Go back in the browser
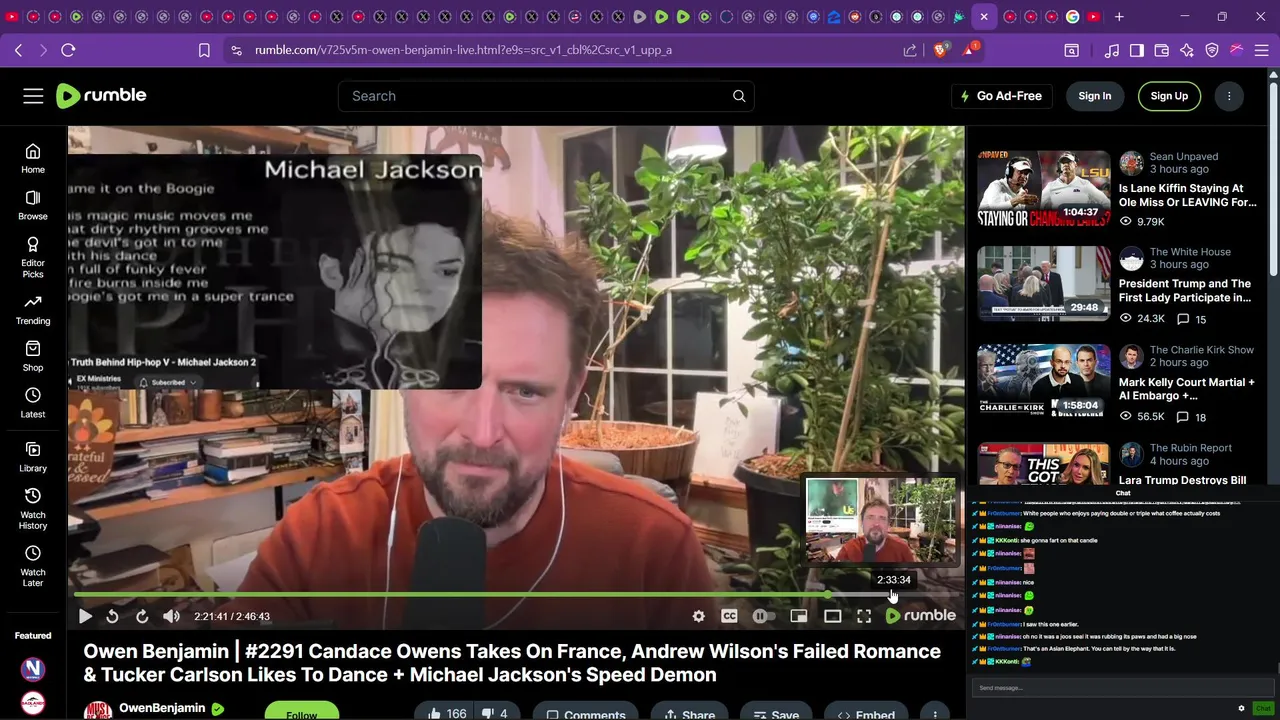This screenshot has height=720, width=1280. click(19, 50)
